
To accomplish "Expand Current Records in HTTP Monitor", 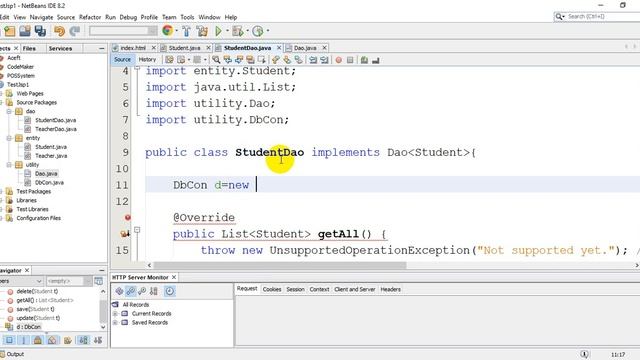I will click(116, 313).
